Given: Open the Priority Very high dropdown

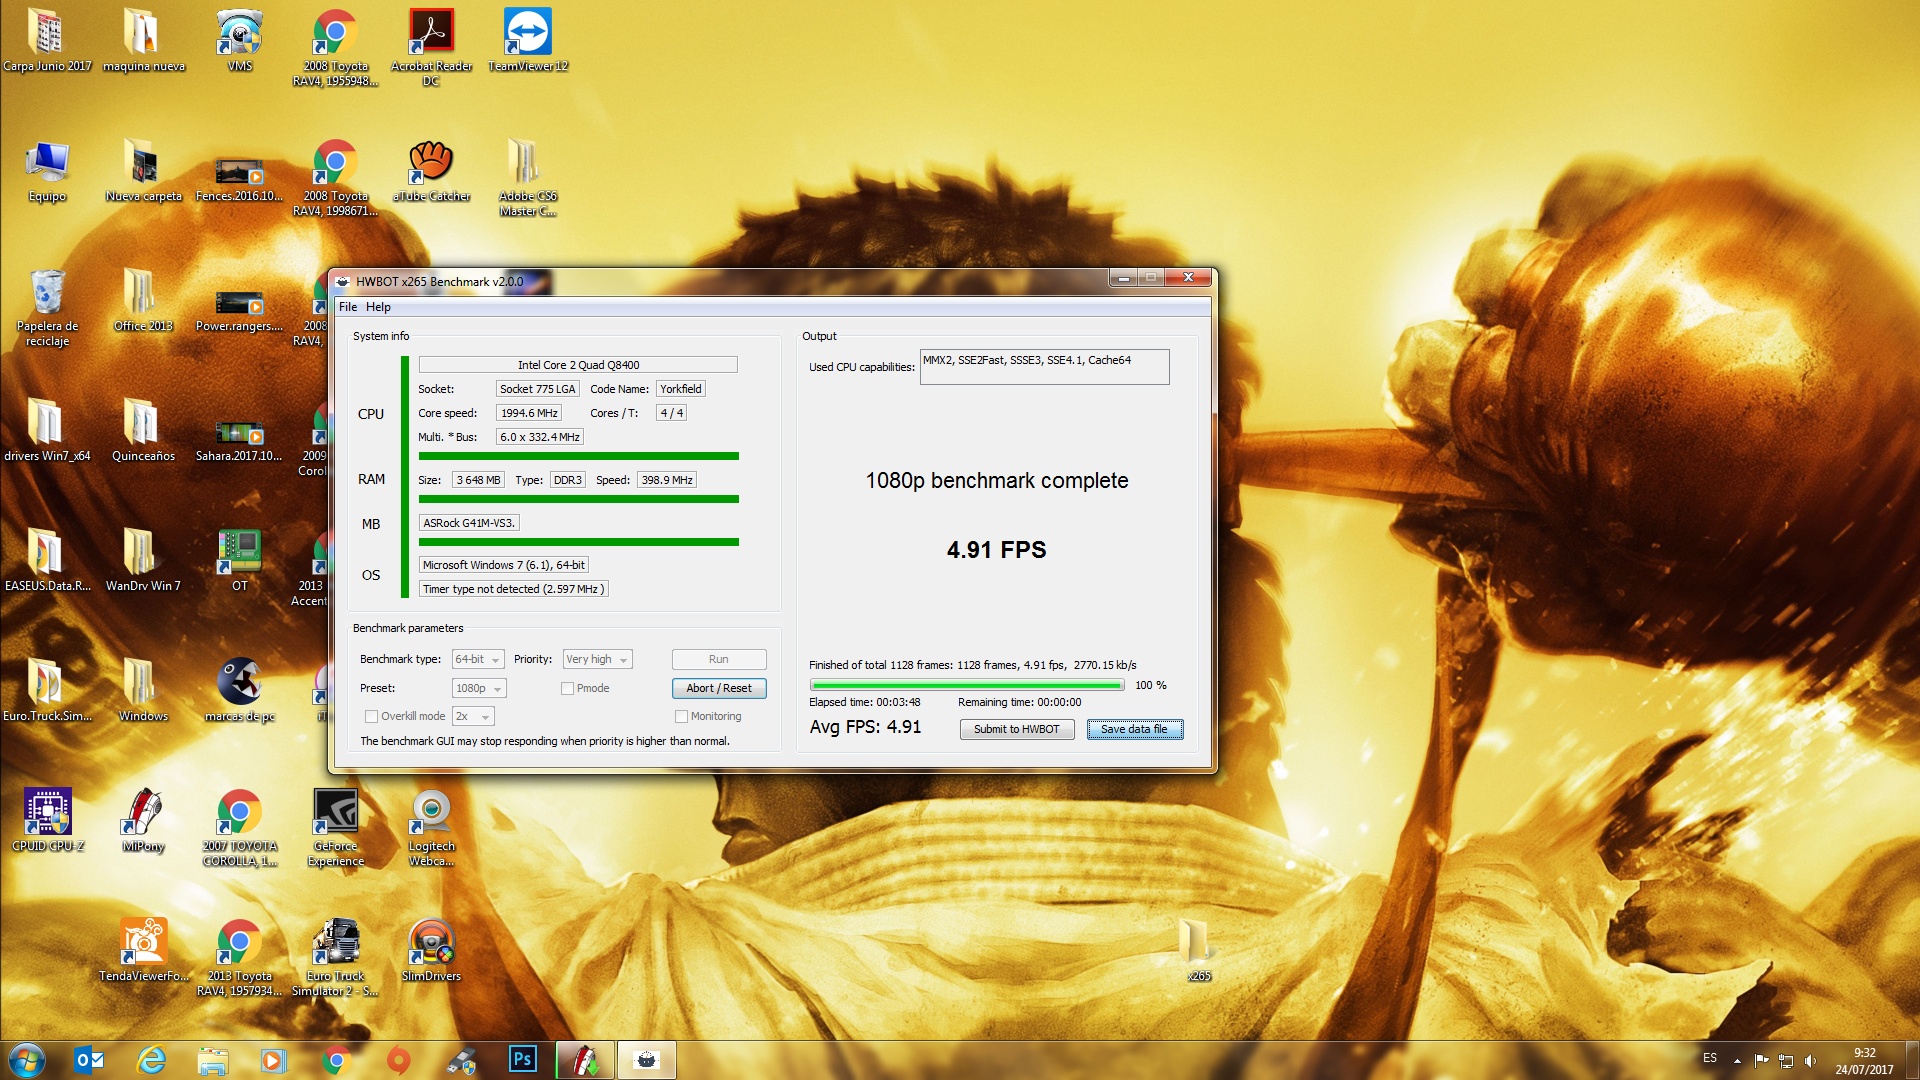Looking at the screenshot, I should [x=597, y=659].
